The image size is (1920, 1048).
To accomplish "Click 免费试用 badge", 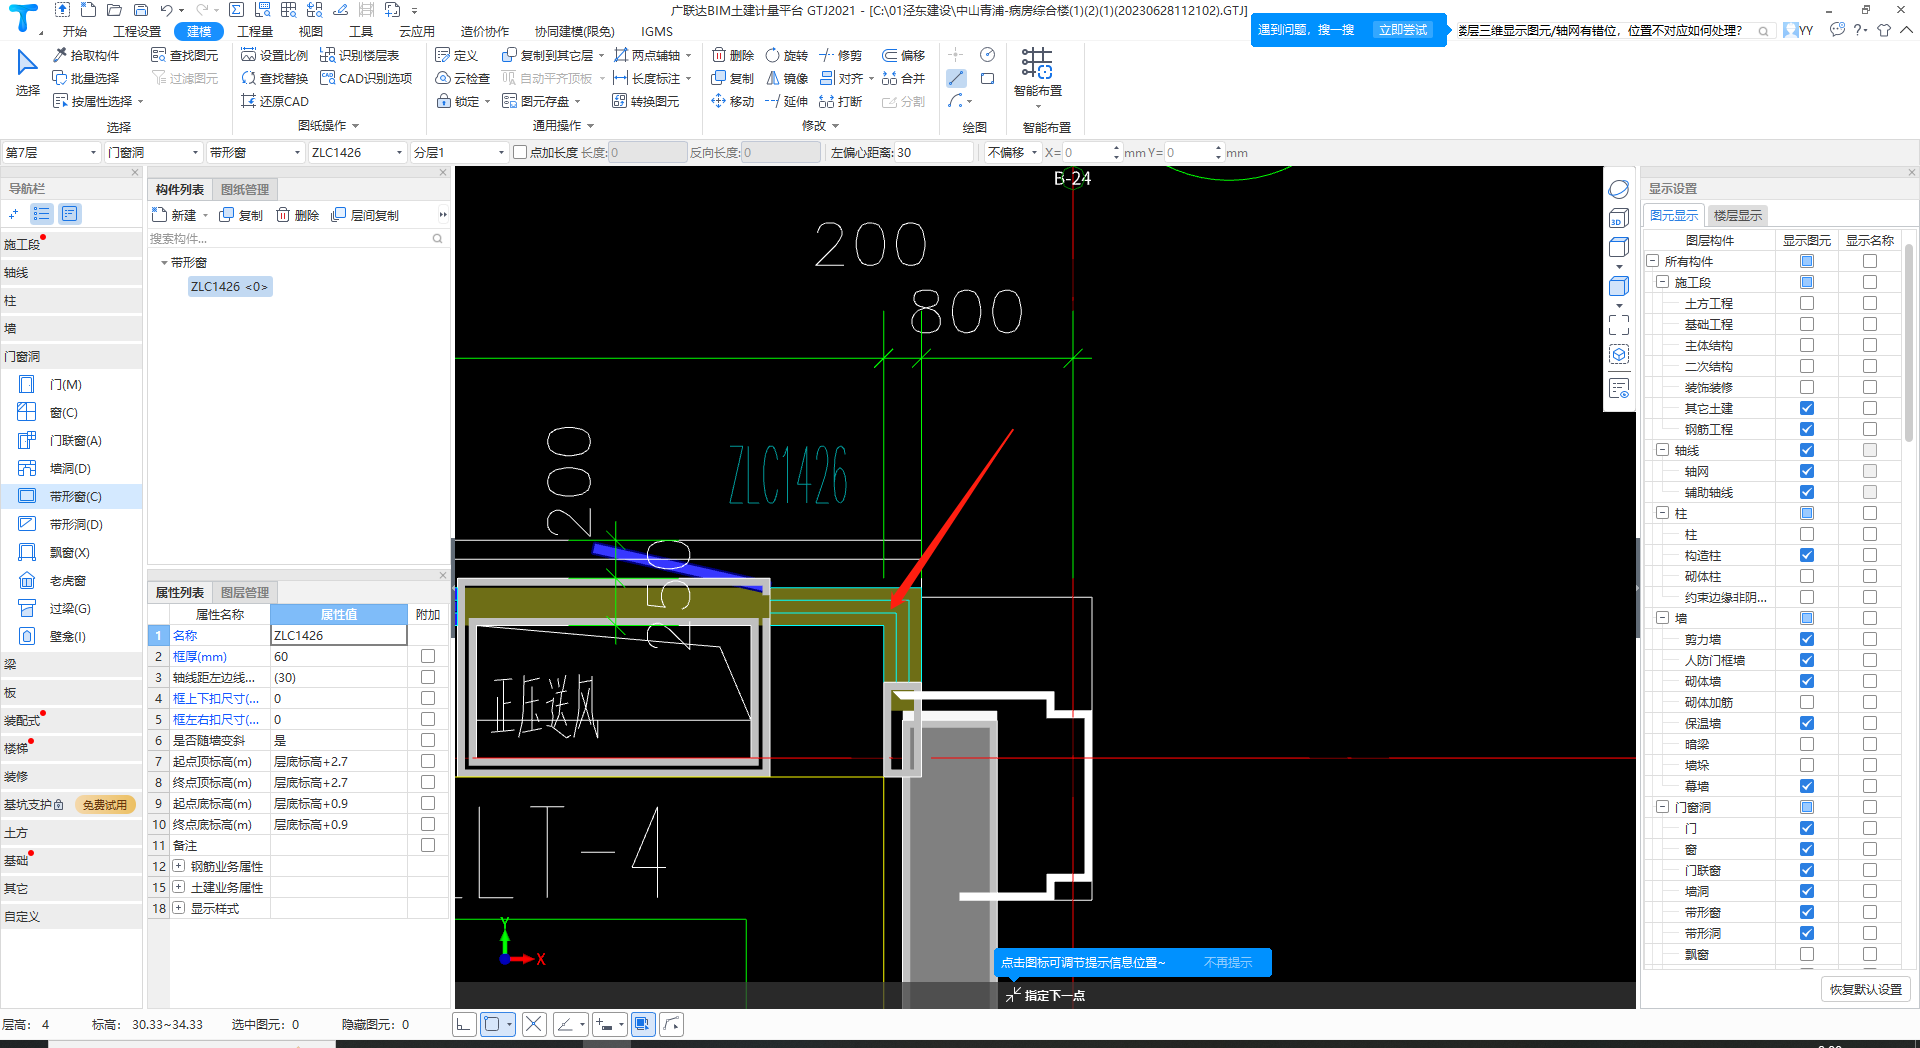I will (105, 804).
